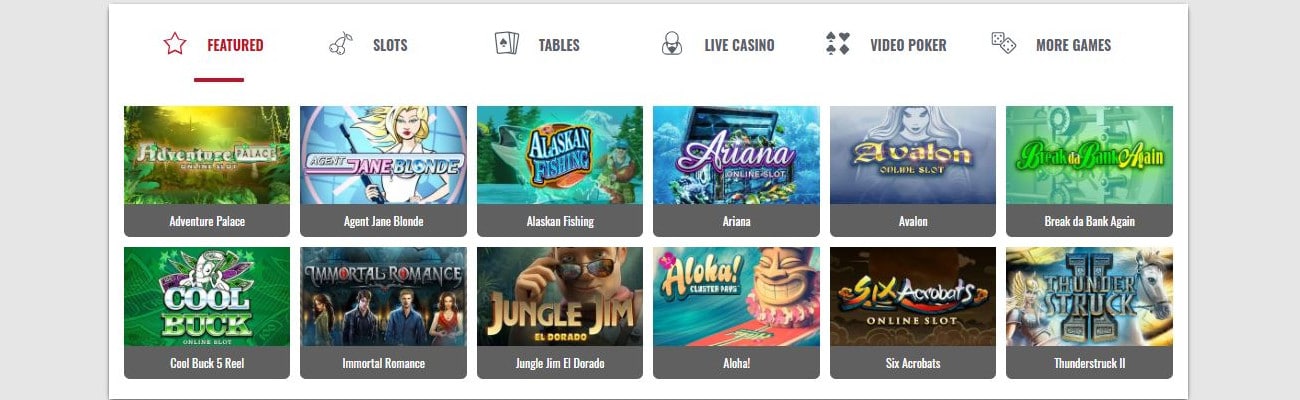This screenshot has width=1300, height=400.
Task: Go to the More Games tab
Action: [x=1073, y=45]
